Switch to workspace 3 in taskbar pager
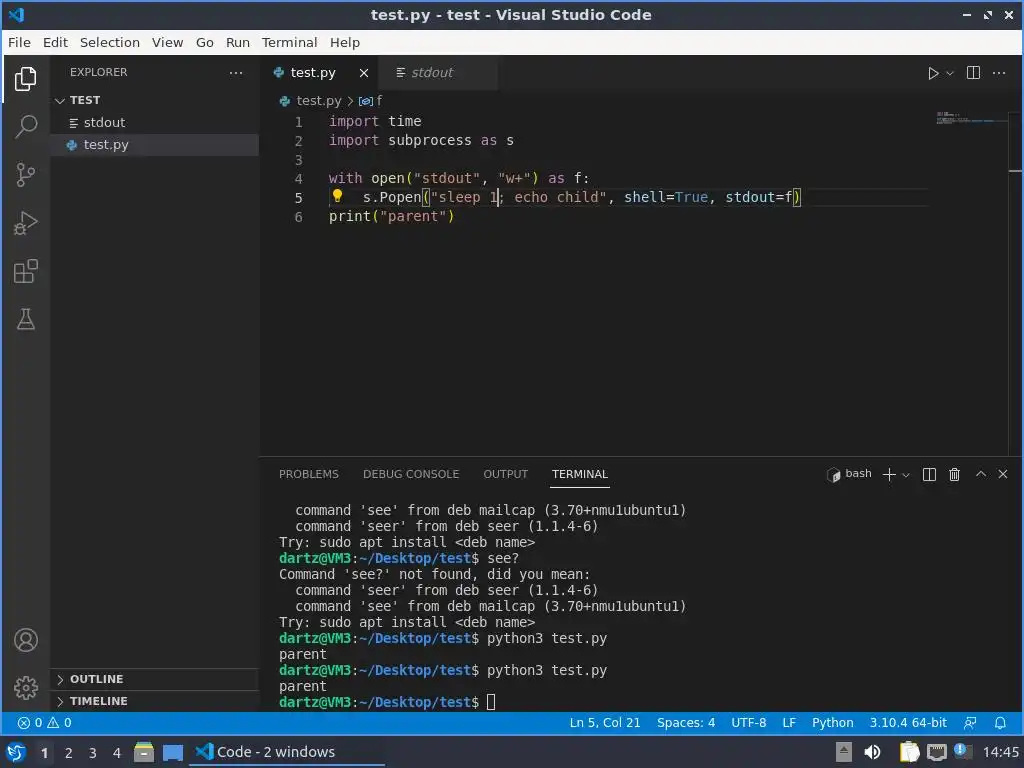Screen dimensions: 1024x768 pos(93,753)
